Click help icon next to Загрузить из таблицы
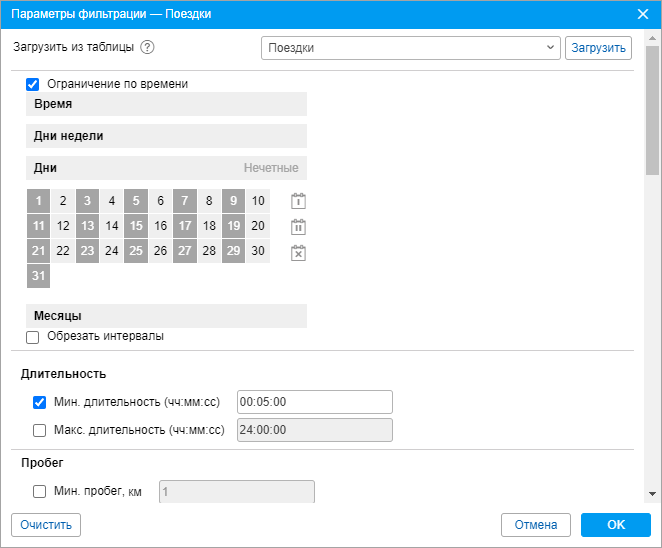Image resolution: width=662 pixels, height=548 pixels. [x=148, y=47]
